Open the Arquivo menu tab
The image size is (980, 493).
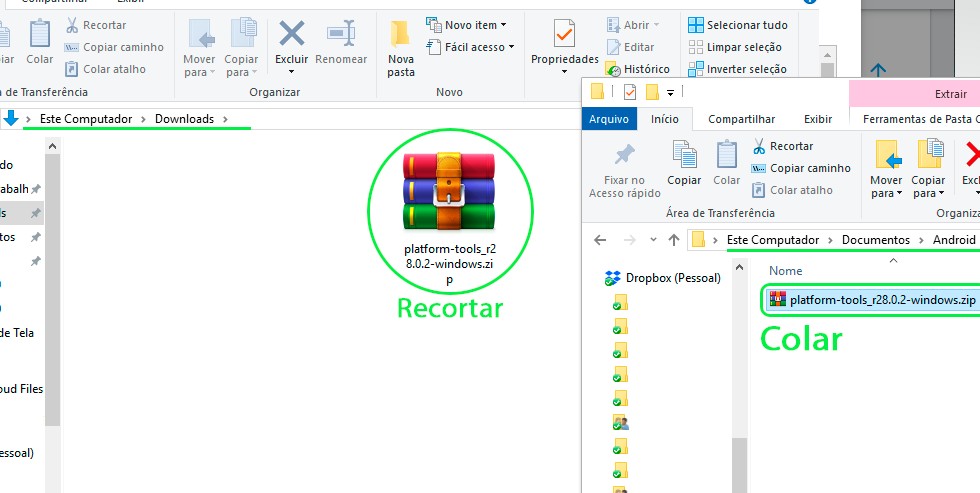click(x=608, y=119)
